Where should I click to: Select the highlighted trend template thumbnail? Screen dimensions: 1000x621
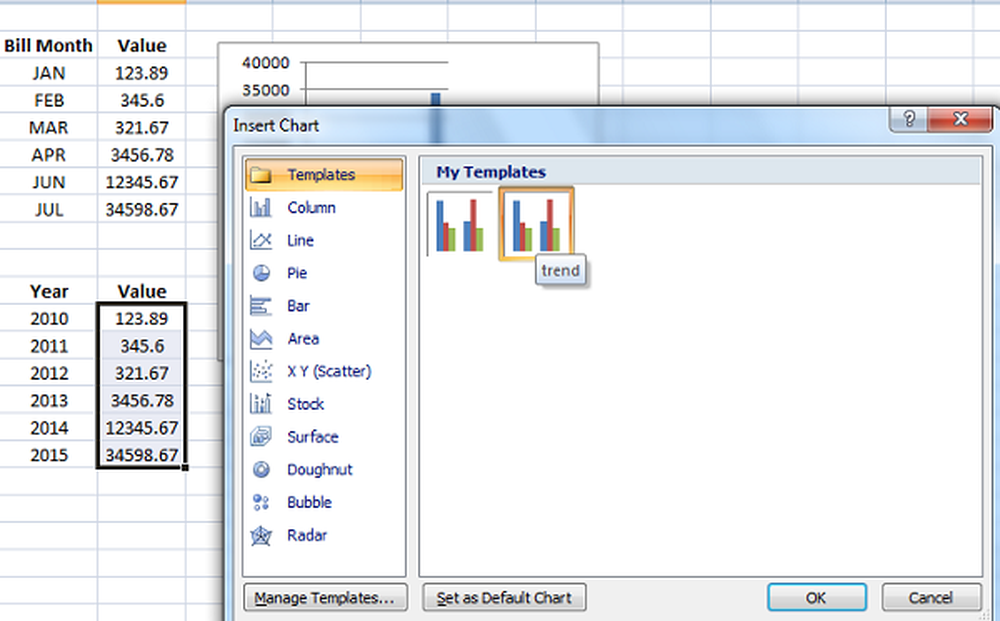tap(536, 224)
